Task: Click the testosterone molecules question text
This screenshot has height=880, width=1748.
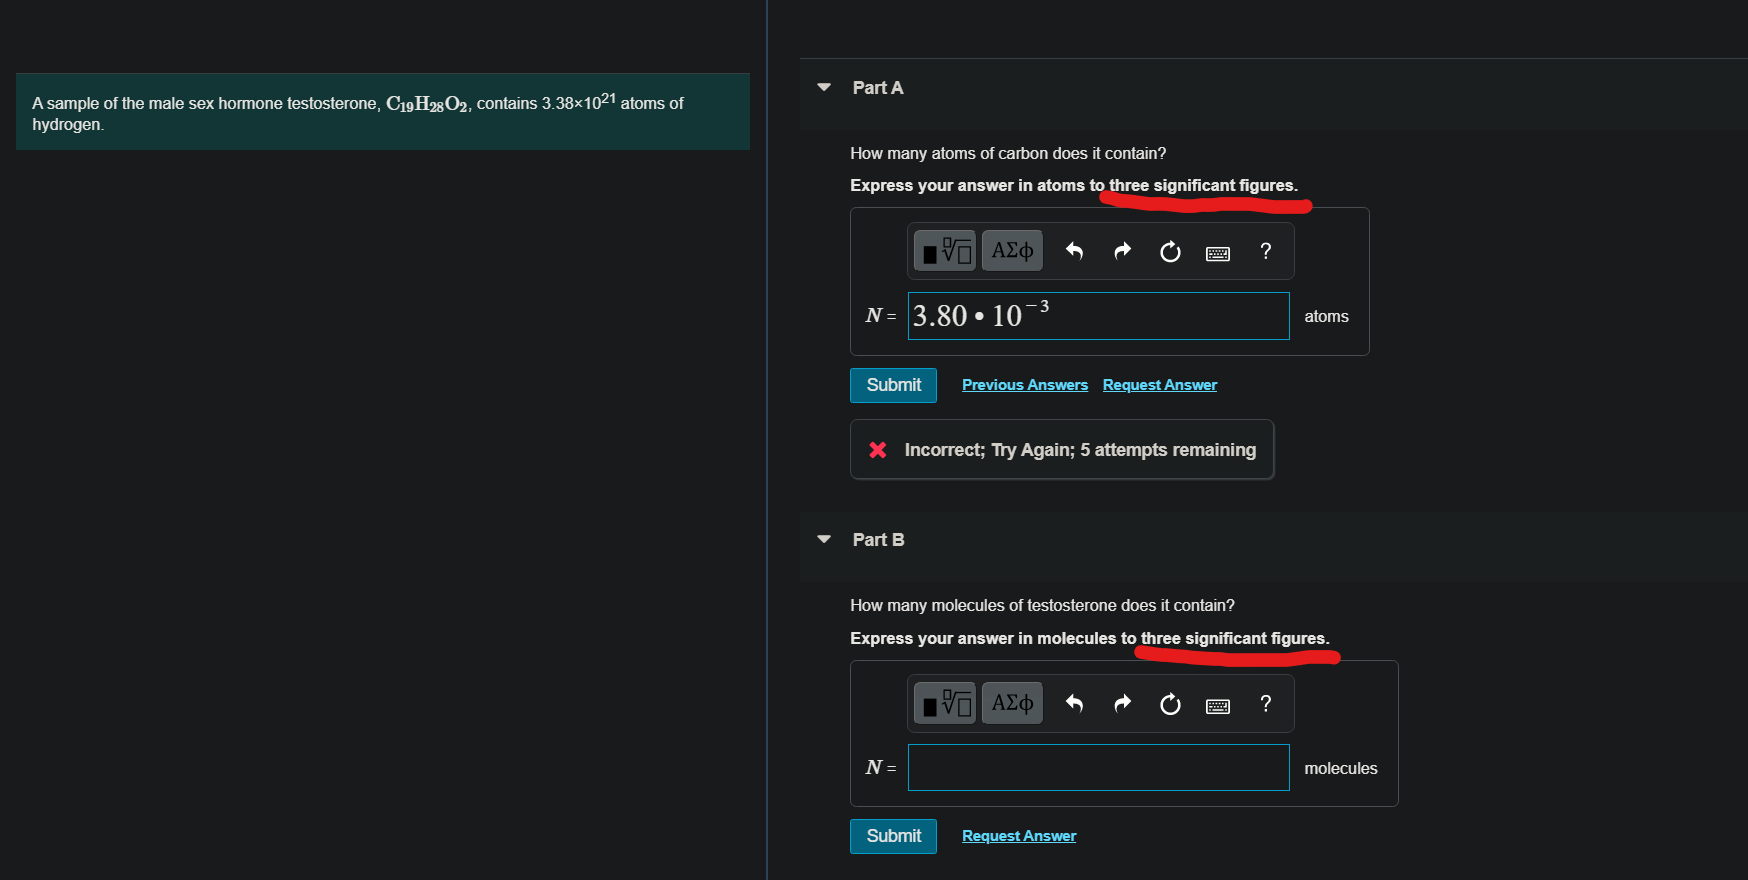Action: pos(1042,606)
